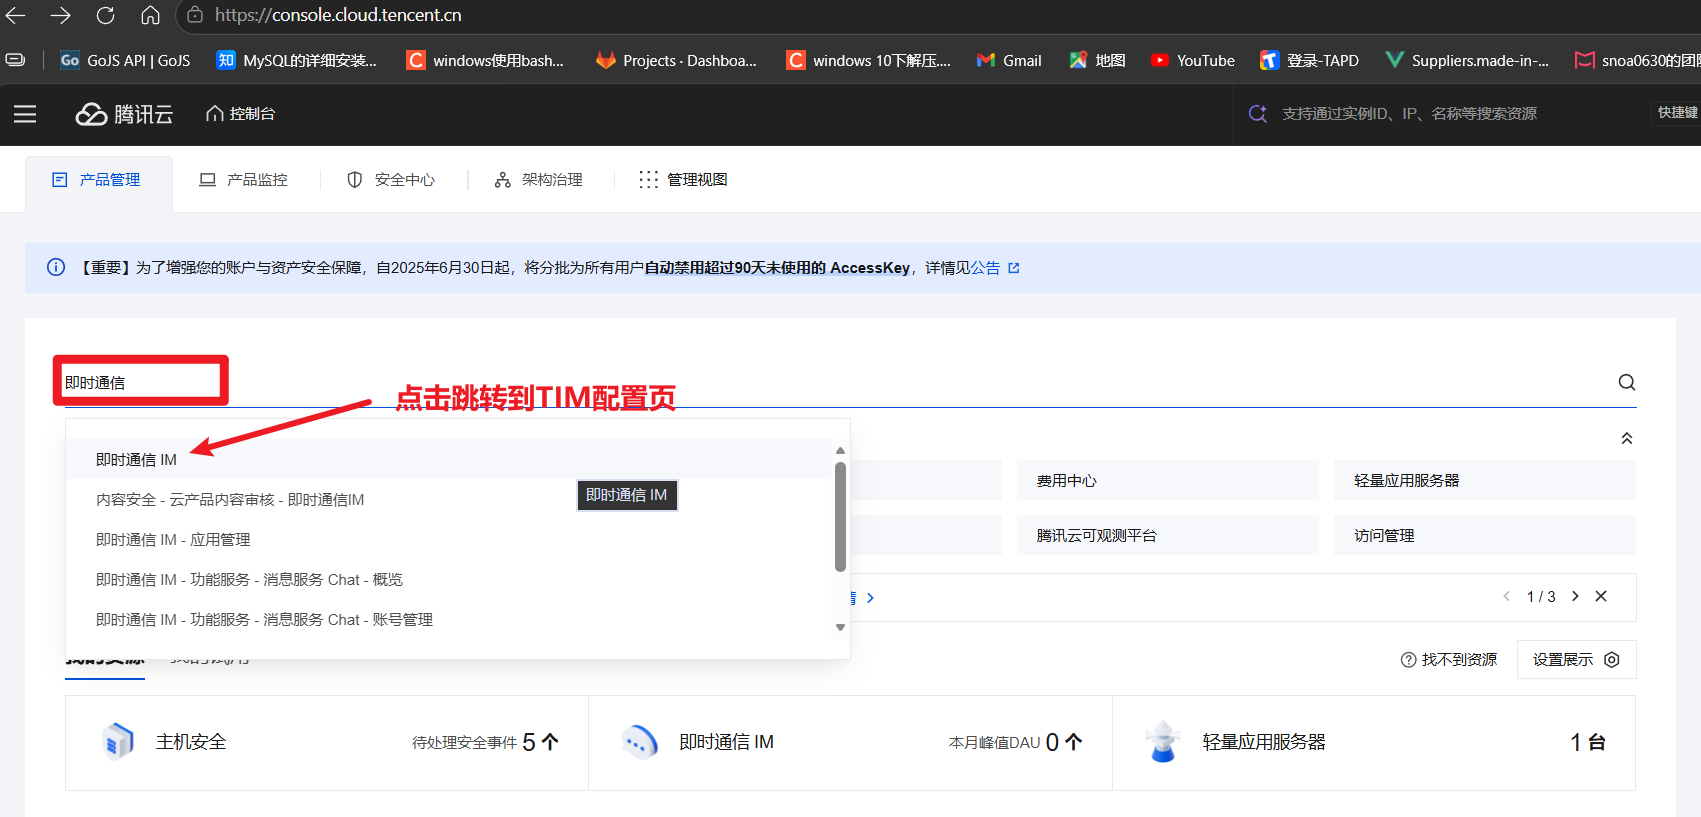Open 腾讯云可观测平台 shortcut
This screenshot has width=1701, height=817.
pyautogui.click(x=1168, y=535)
